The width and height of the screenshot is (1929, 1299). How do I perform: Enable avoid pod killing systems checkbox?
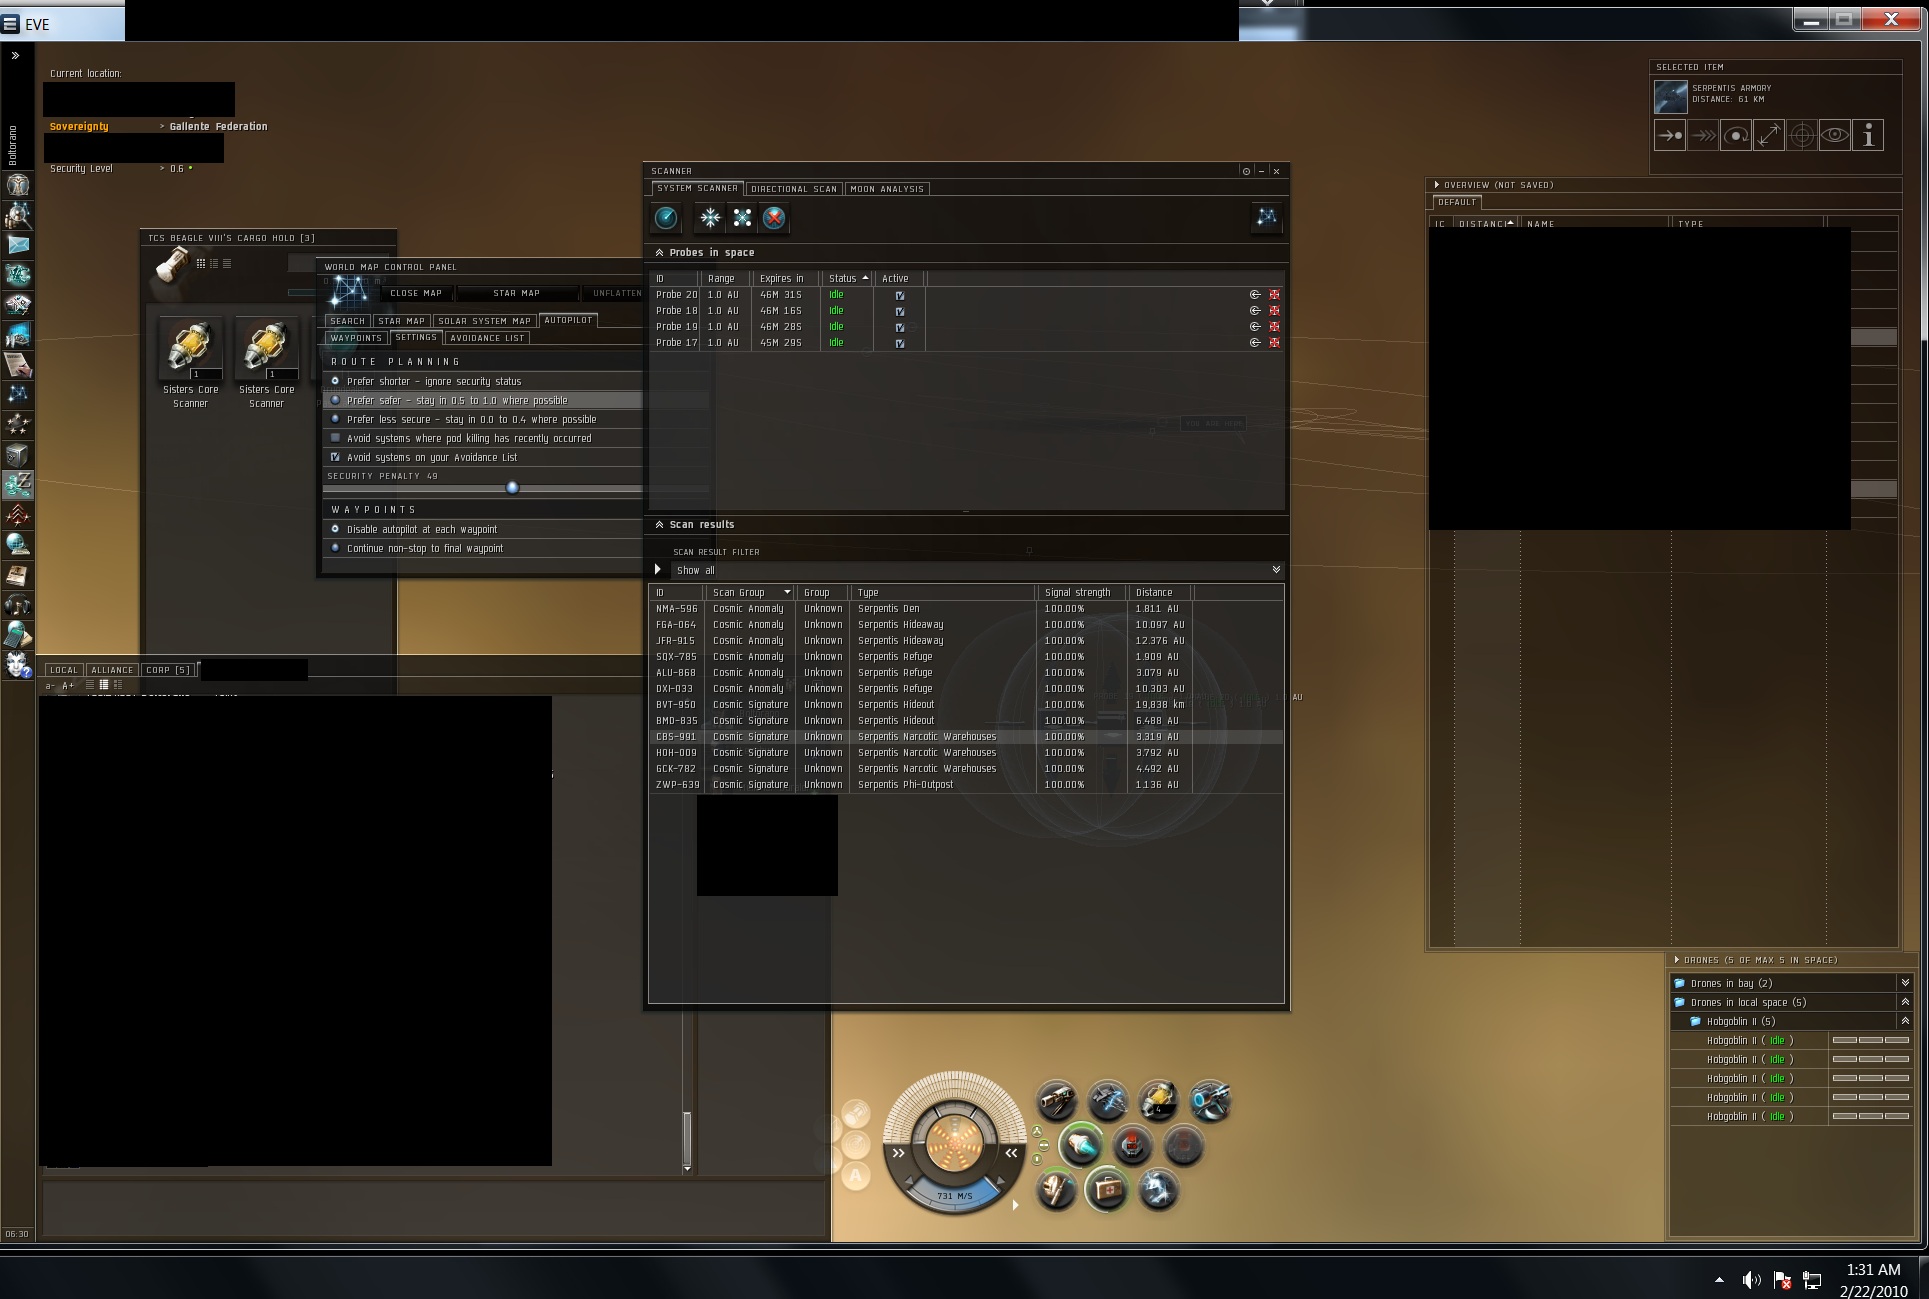[336, 438]
